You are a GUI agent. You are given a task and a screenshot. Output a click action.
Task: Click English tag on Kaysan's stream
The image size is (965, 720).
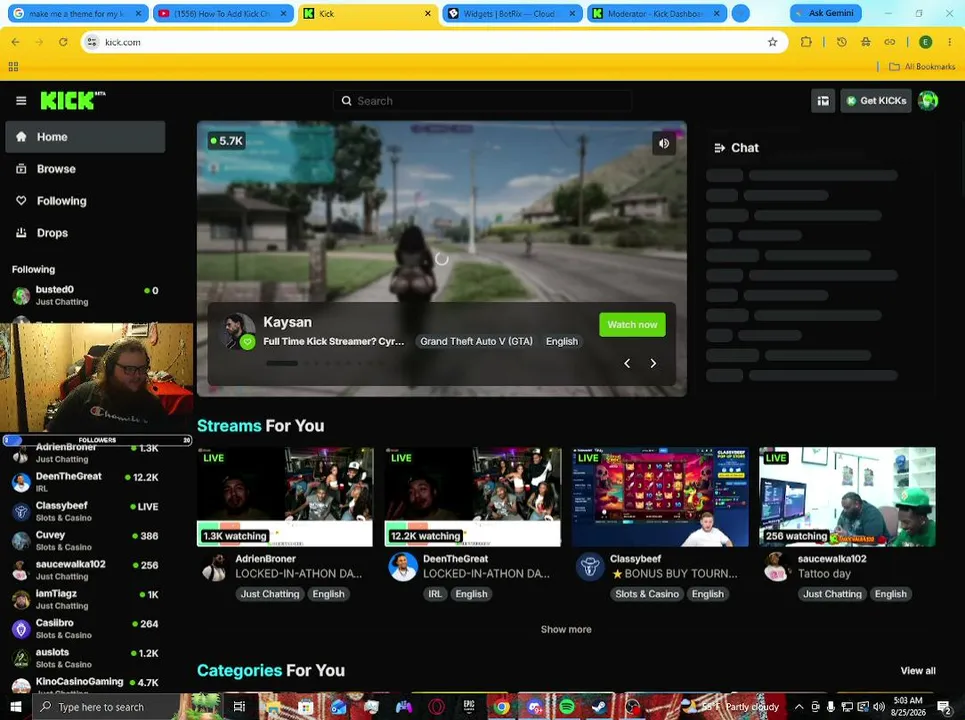(x=562, y=342)
